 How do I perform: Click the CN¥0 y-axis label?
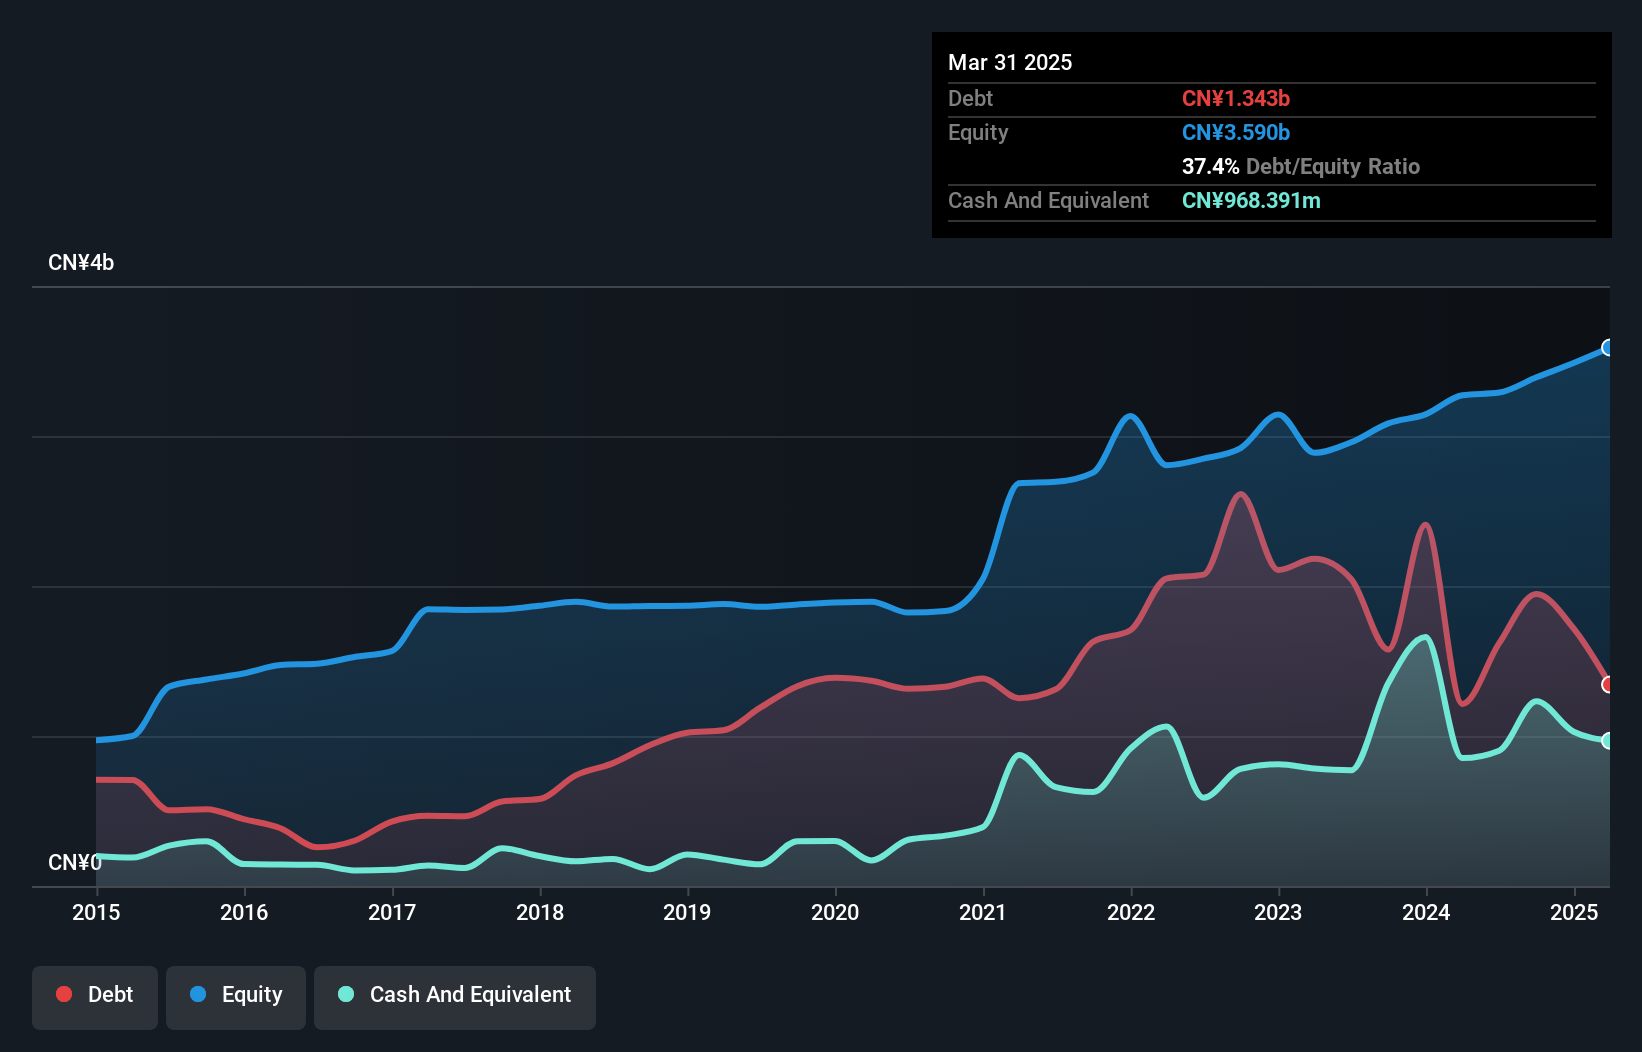75,862
